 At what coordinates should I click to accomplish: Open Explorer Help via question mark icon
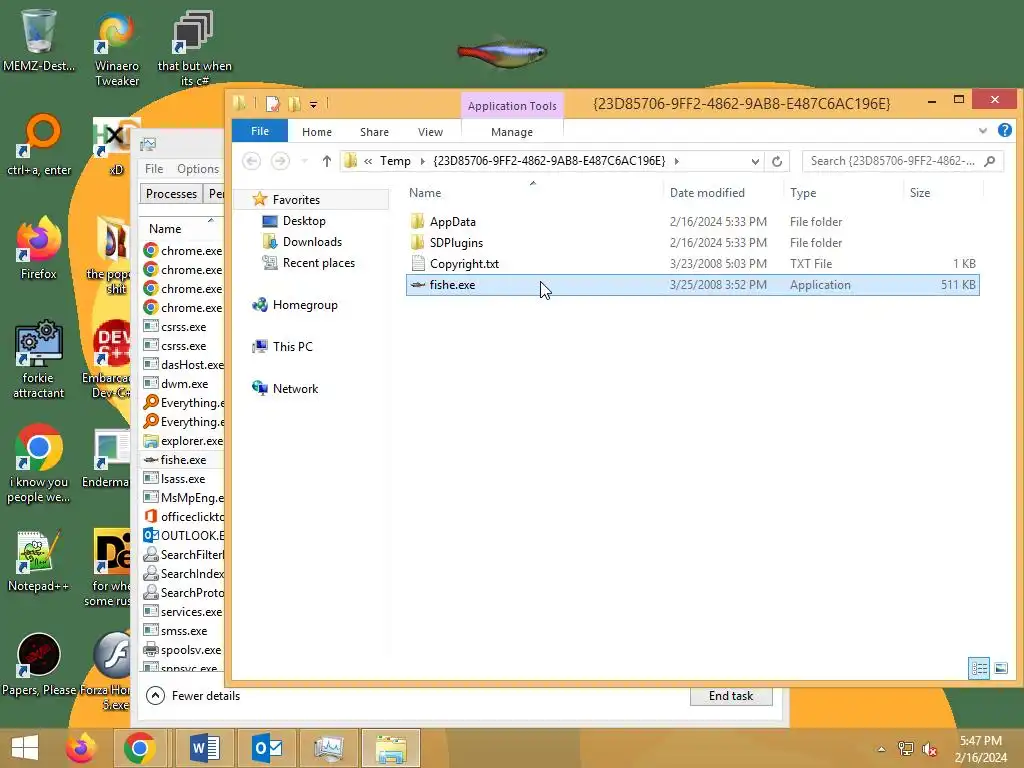[x=1004, y=131]
